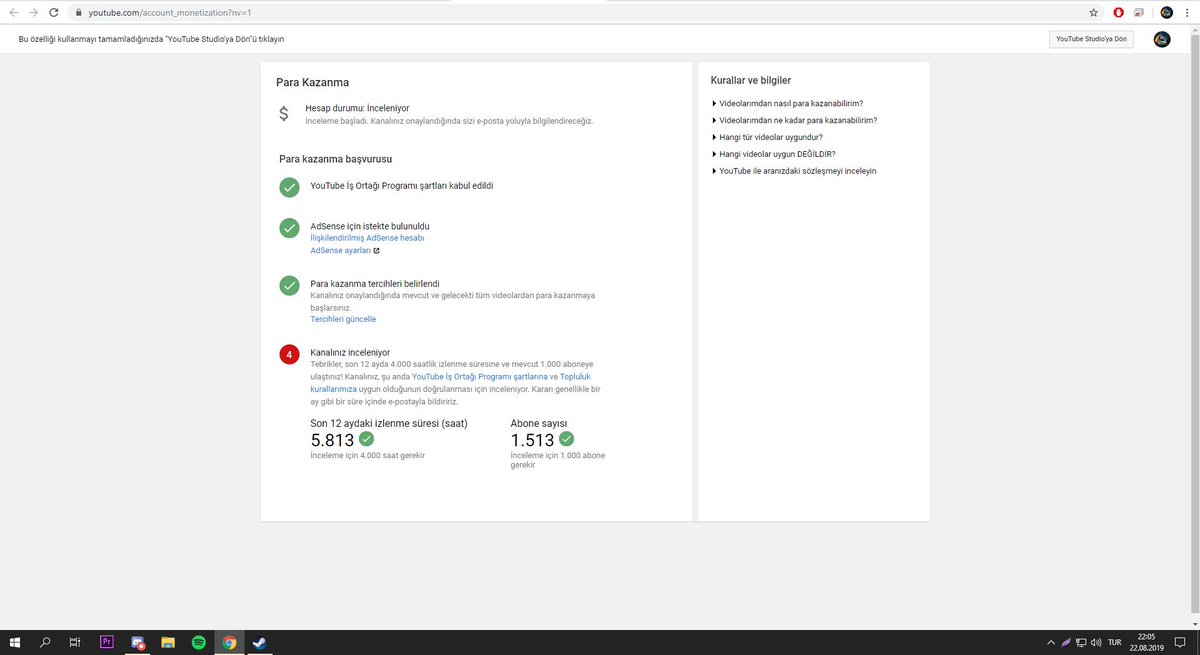Show hidden system tray icons
The width and height of the screenshot is (1200, 655).
point(1050,642)
